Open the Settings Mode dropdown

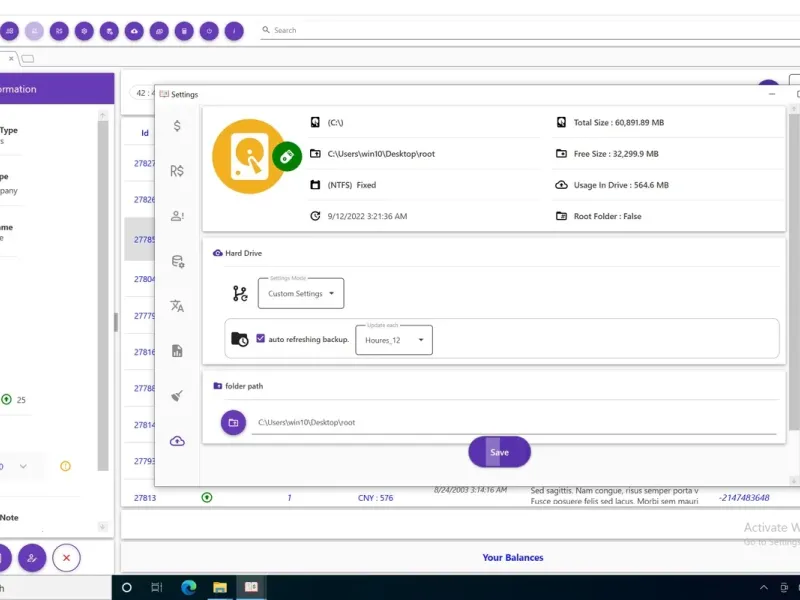(x=301, y=293)
